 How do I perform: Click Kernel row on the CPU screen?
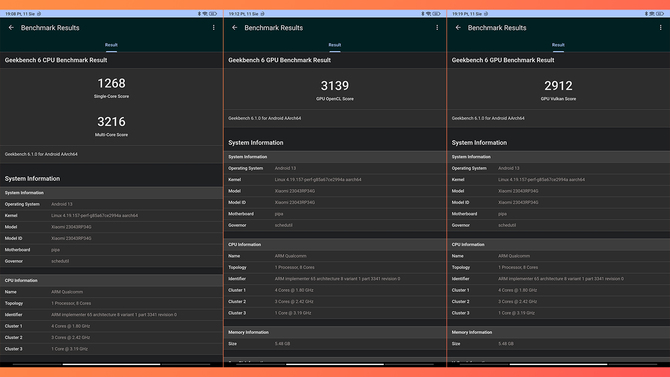(111, 216)
